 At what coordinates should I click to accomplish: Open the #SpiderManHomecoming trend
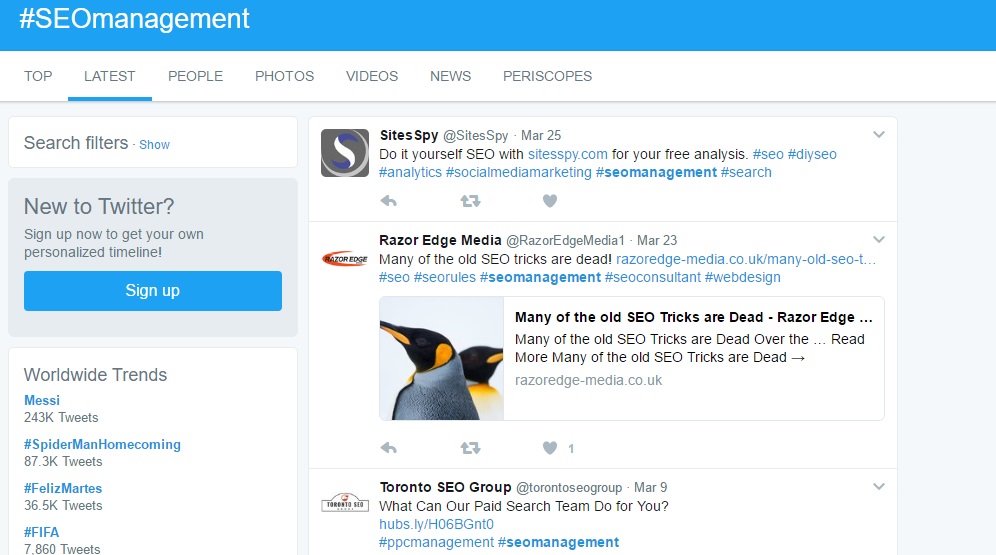[102, 445]
